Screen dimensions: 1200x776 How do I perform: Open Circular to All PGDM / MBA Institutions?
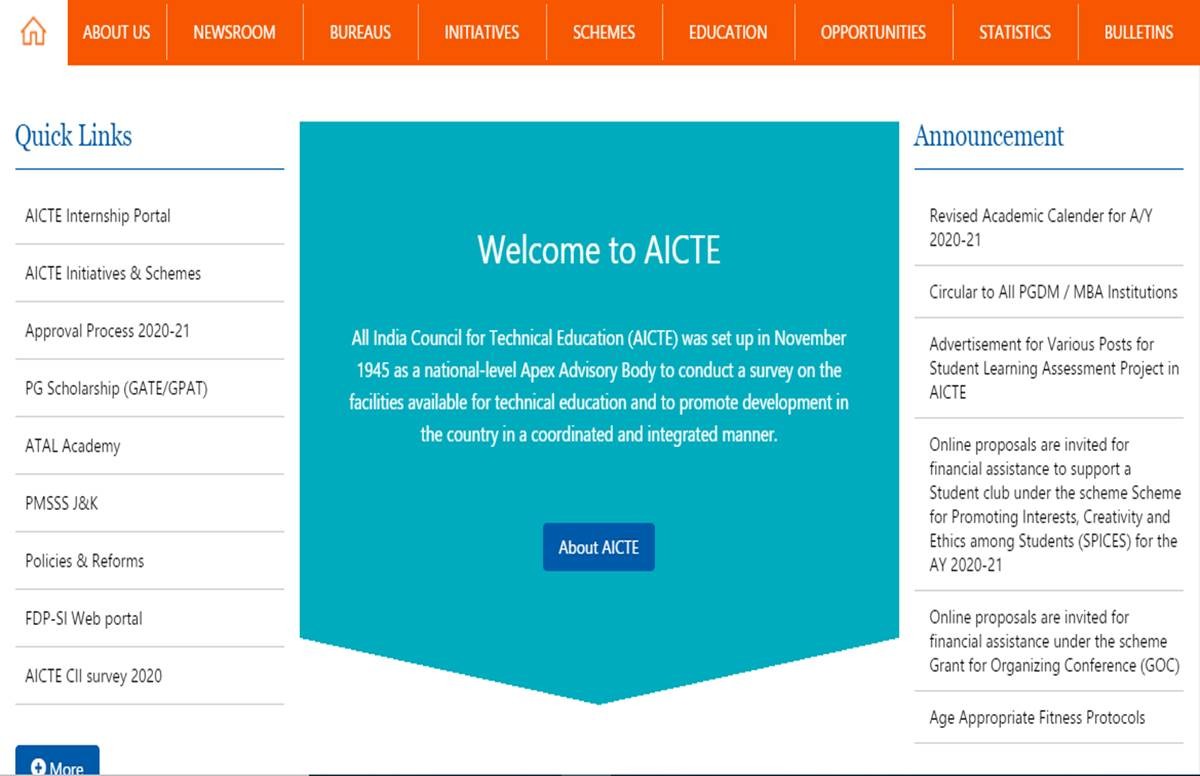click(1053, 292)
